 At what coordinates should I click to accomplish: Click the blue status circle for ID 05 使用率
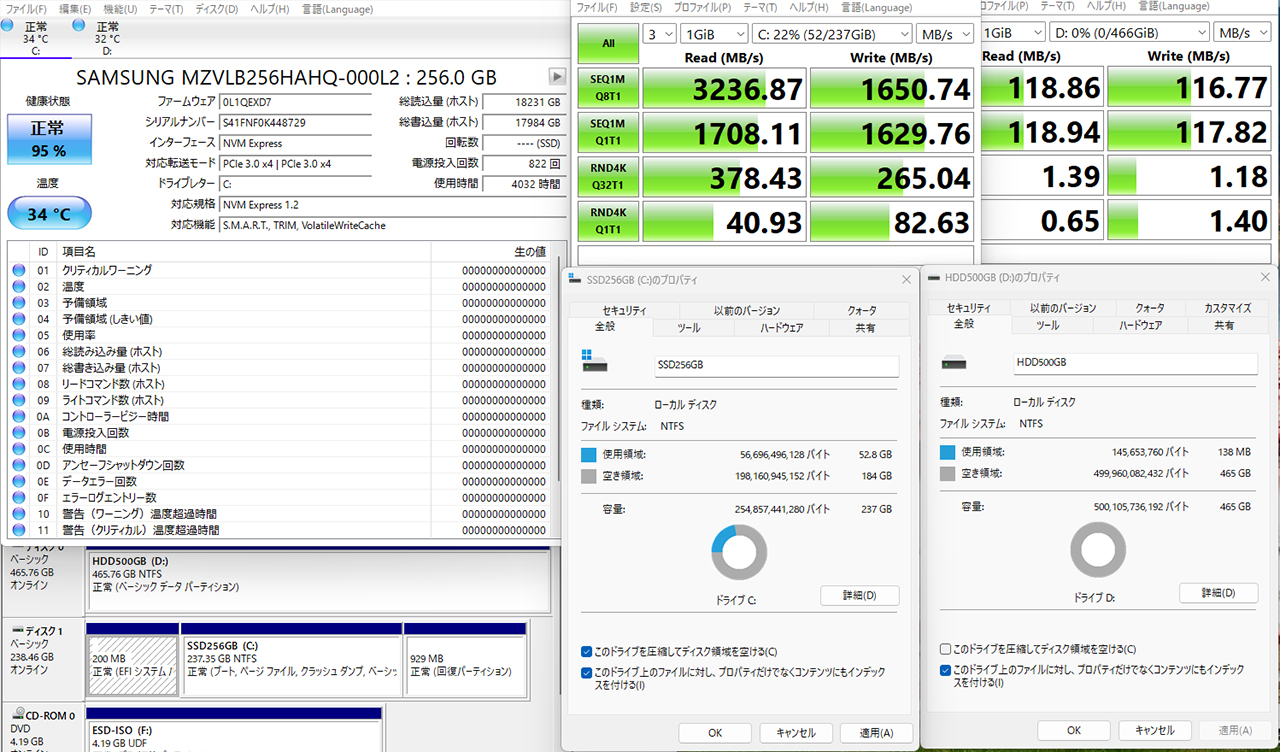18,335
